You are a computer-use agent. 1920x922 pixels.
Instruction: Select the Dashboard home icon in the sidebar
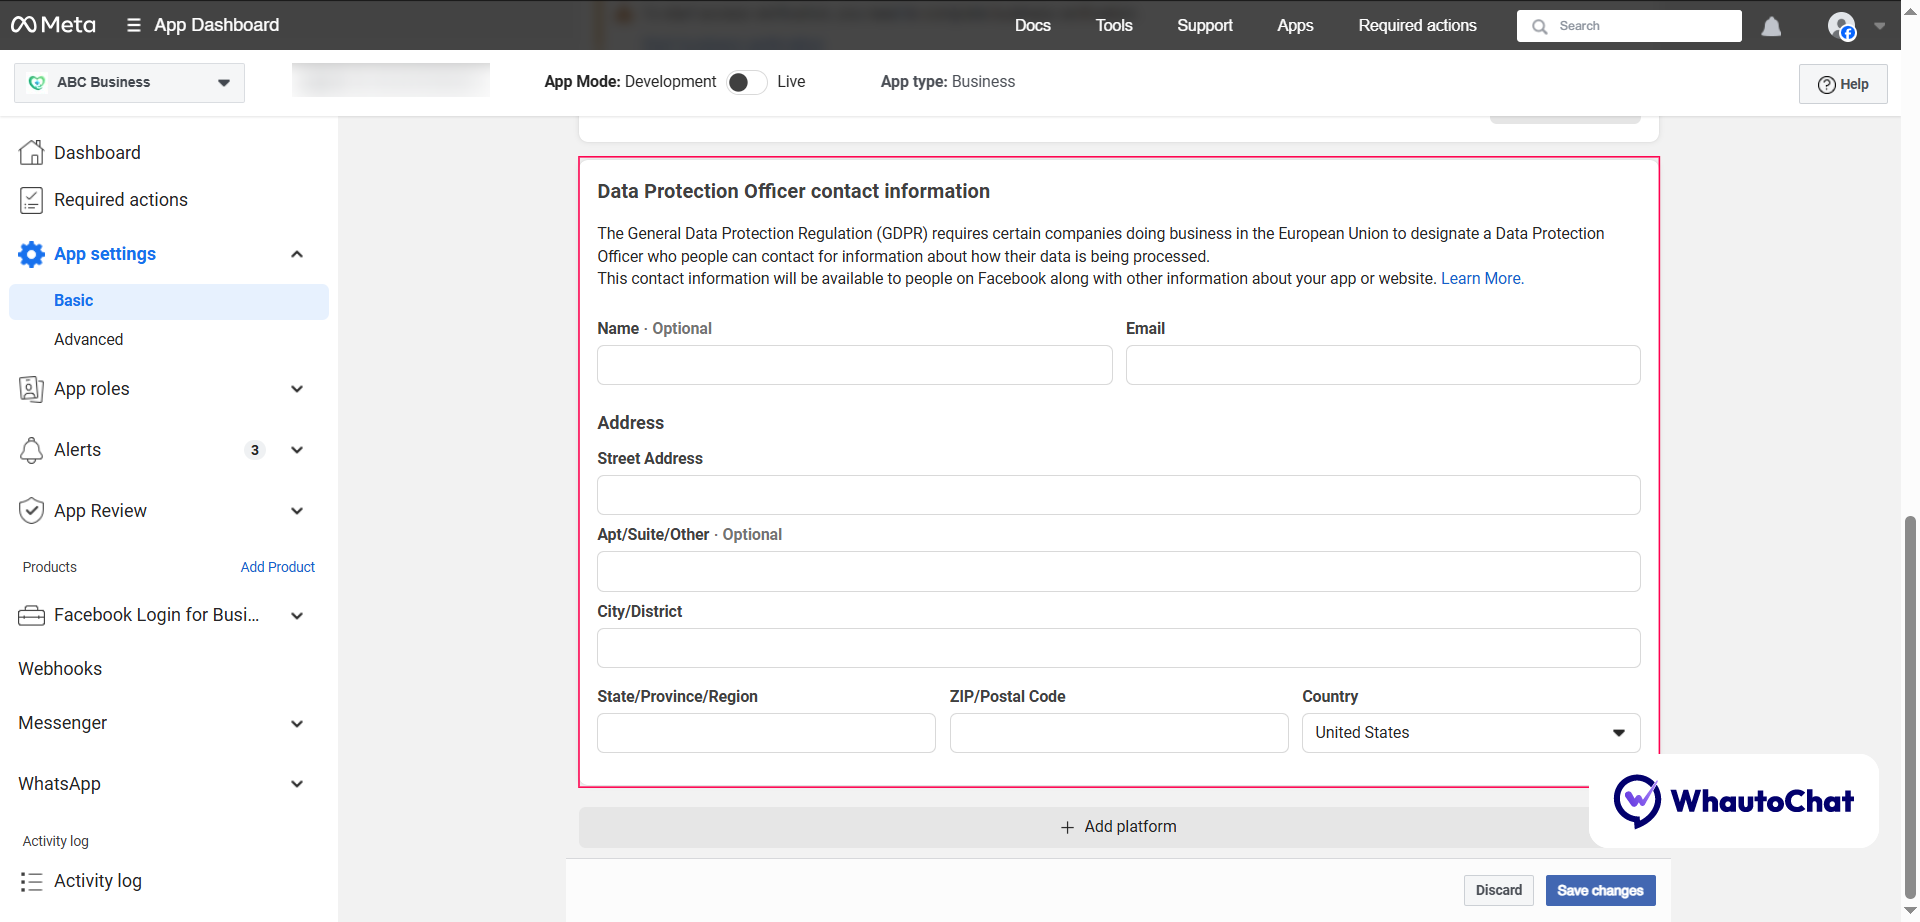[31, 152]
